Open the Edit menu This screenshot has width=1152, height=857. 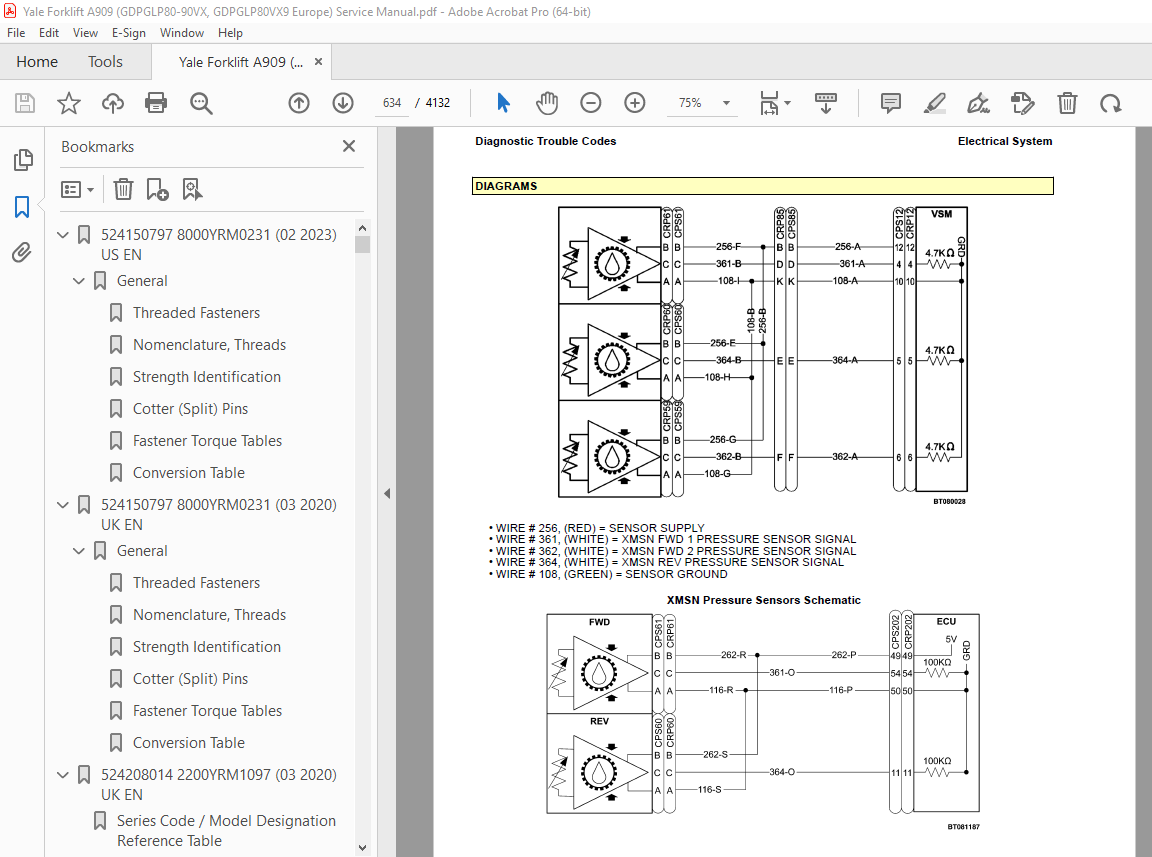pos(49,33)
